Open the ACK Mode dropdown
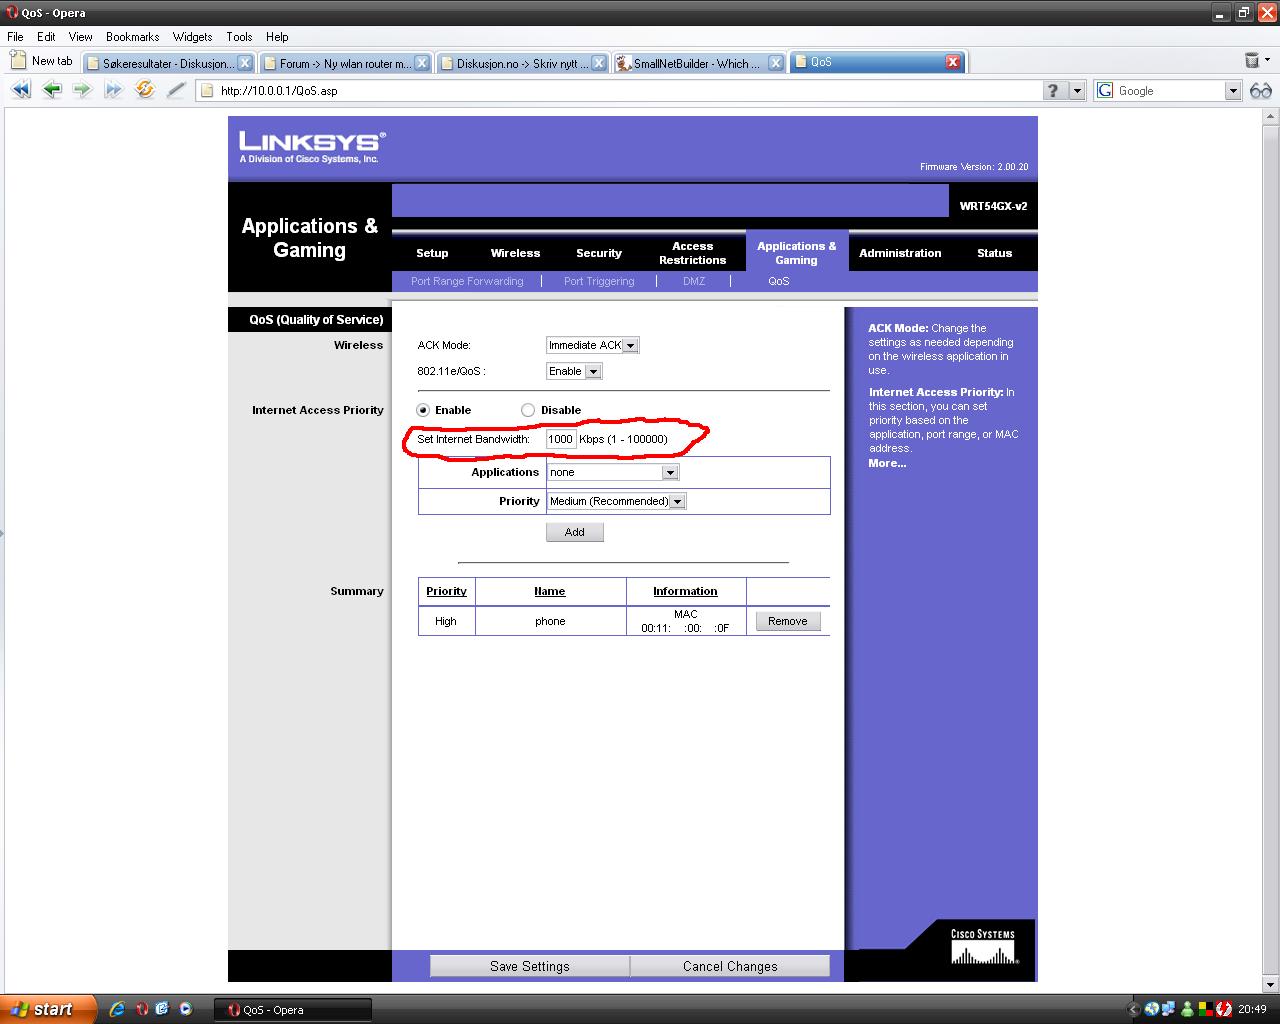 (592, 345)
